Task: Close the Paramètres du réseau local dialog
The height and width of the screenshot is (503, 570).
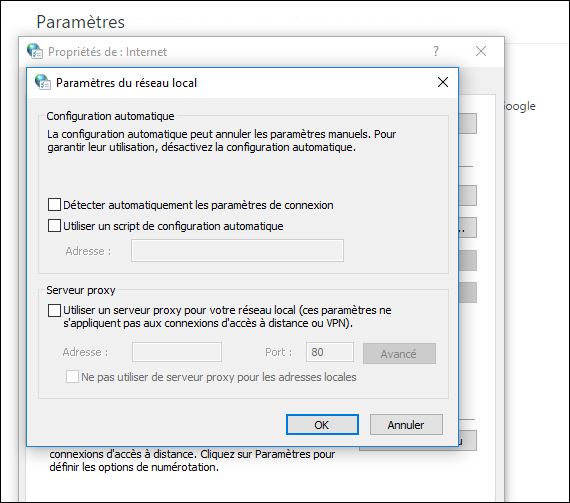Action: (442, 82)
